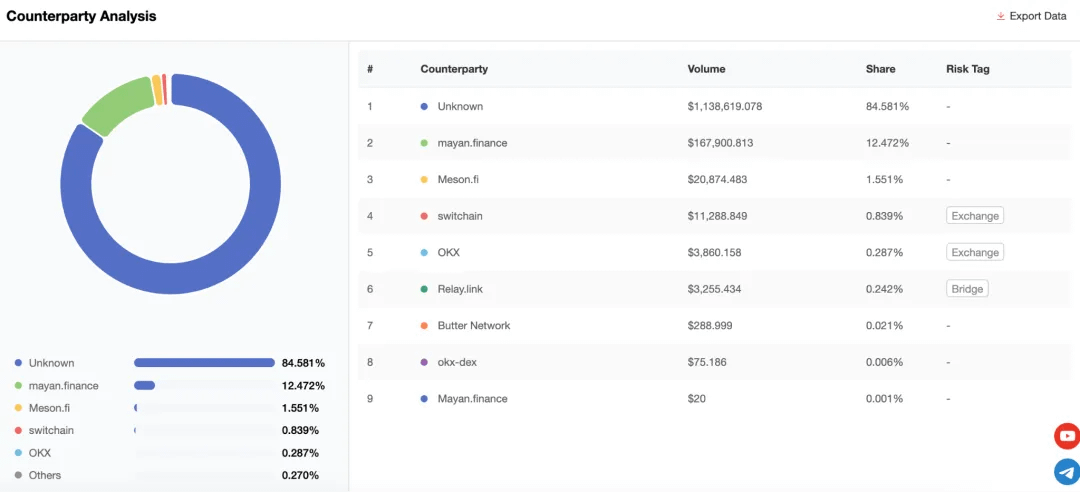The height and width of the screenshot is (492, 1080).
Task: Toggle Unknown series in chart legend
Action: [x=45, y=363]
